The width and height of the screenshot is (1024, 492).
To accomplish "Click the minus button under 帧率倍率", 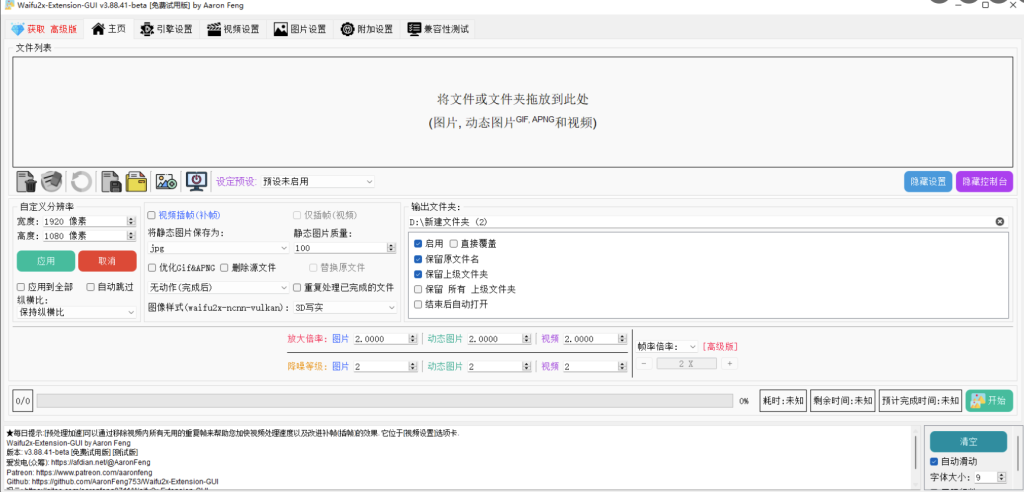I will (644, 363).
